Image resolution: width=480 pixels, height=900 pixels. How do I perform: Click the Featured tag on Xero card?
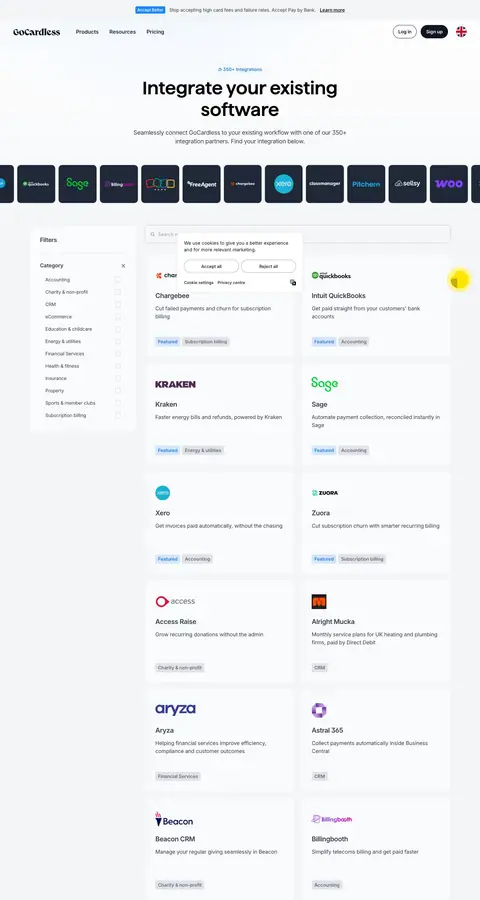[168, 559]
